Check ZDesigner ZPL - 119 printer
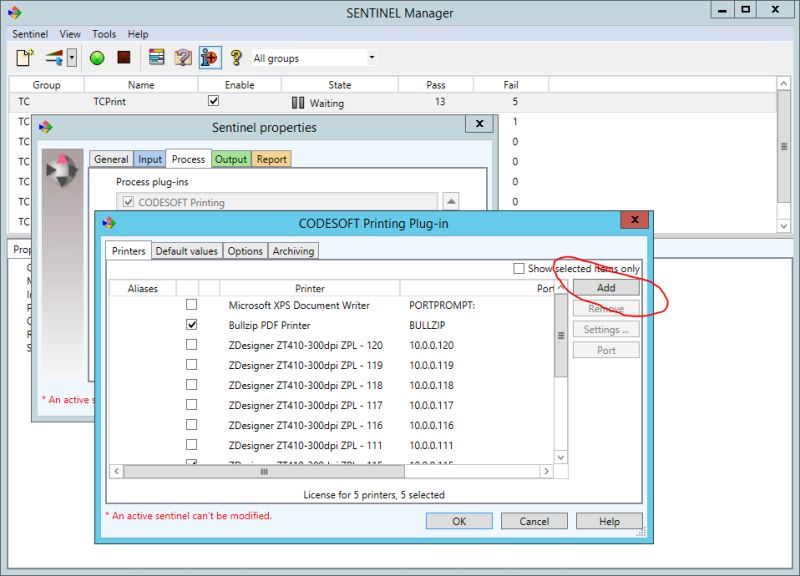The width and height of the screenshot is (800, 576). 191,365
